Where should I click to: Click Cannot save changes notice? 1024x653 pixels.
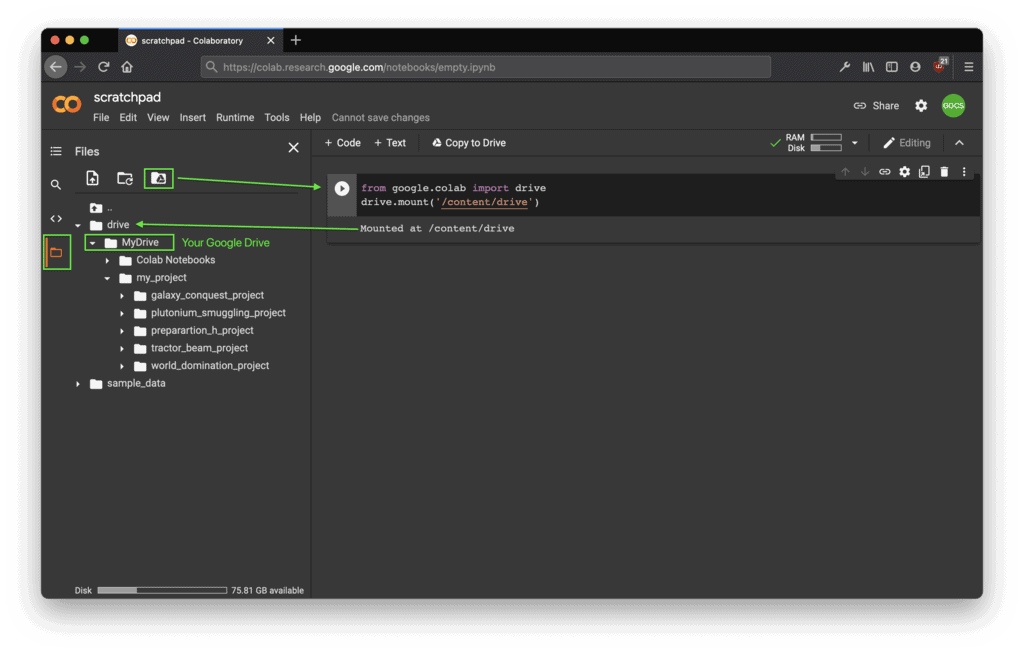[381, 118]
